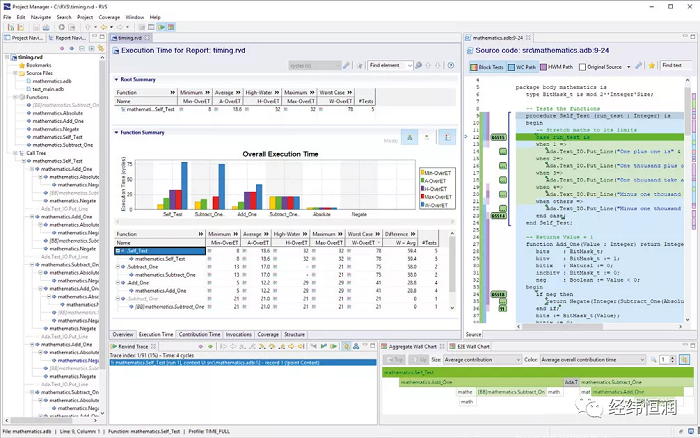Click the Find text input field
This screenshot has width=700, height=438.
[x=676, y=66]
